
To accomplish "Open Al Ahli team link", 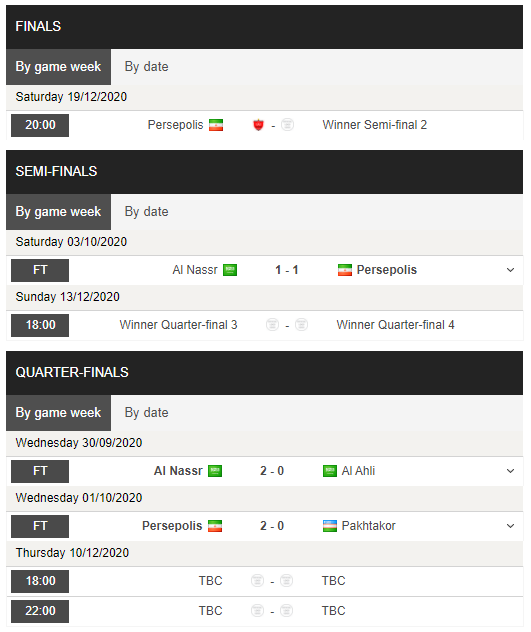I will click(358, 471).
